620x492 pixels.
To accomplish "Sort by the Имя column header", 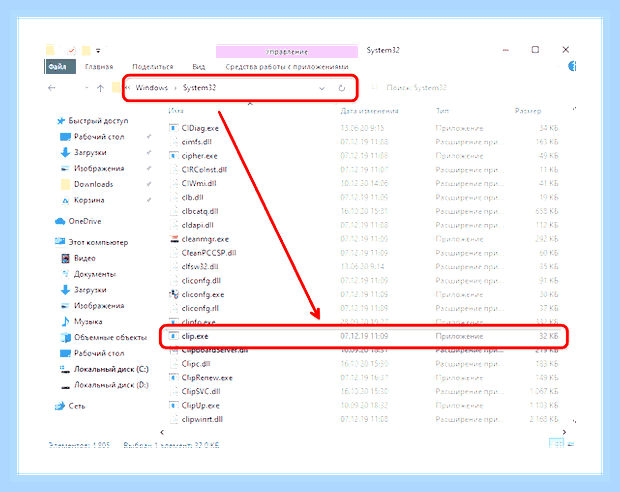I will coord(176,111).
